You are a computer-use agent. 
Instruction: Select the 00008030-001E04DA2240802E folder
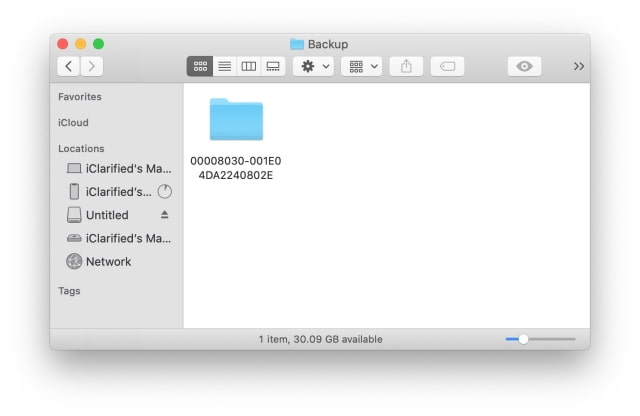(236, 120)
